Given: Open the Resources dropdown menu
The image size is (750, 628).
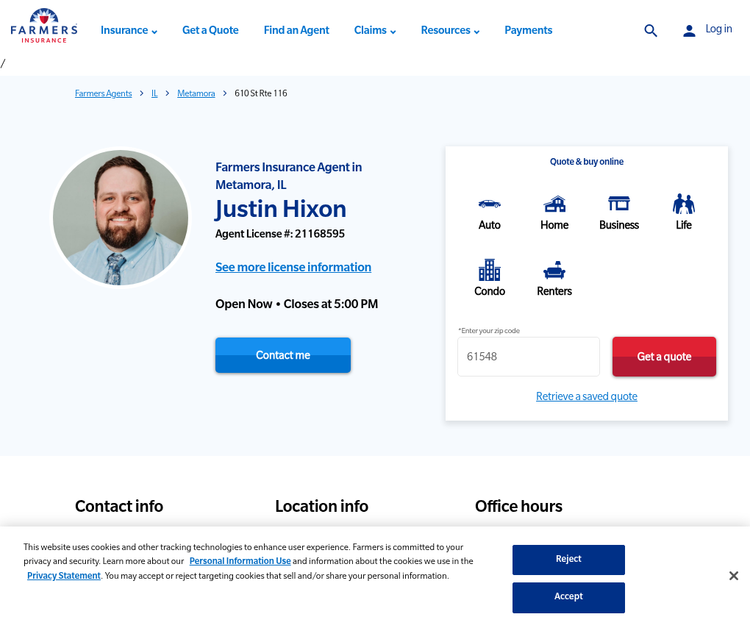Looking at the screenshot, I should coord(450,31).
